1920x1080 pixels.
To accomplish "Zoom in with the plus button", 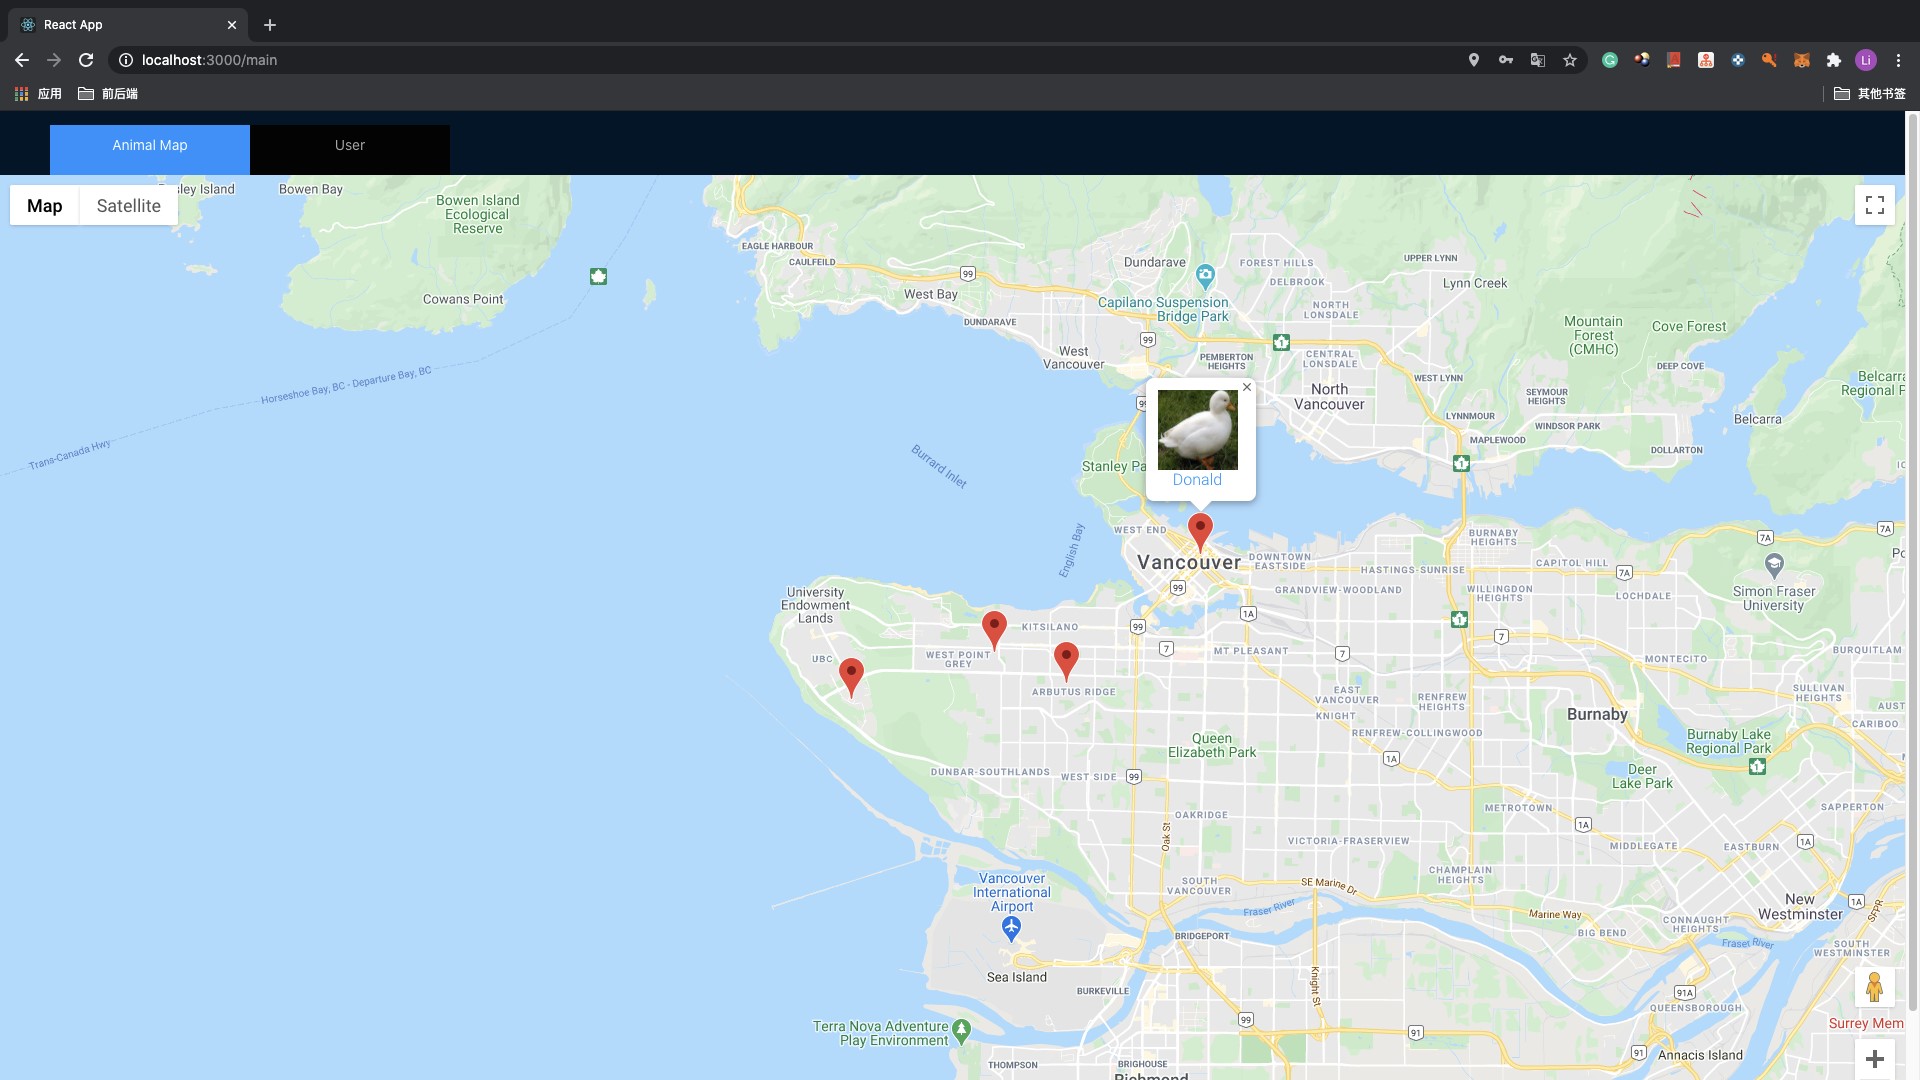I will click(x=1874, y=1059).
